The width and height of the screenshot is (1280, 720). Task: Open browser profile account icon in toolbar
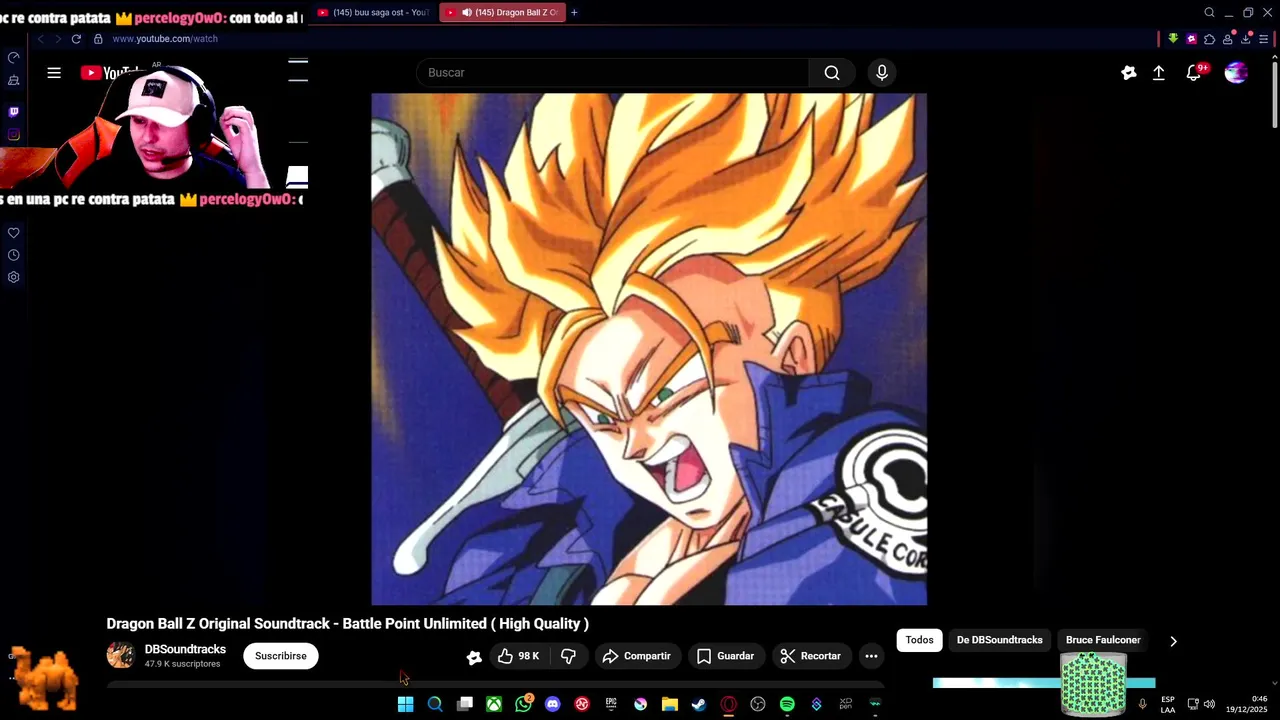click(1228, 39)
